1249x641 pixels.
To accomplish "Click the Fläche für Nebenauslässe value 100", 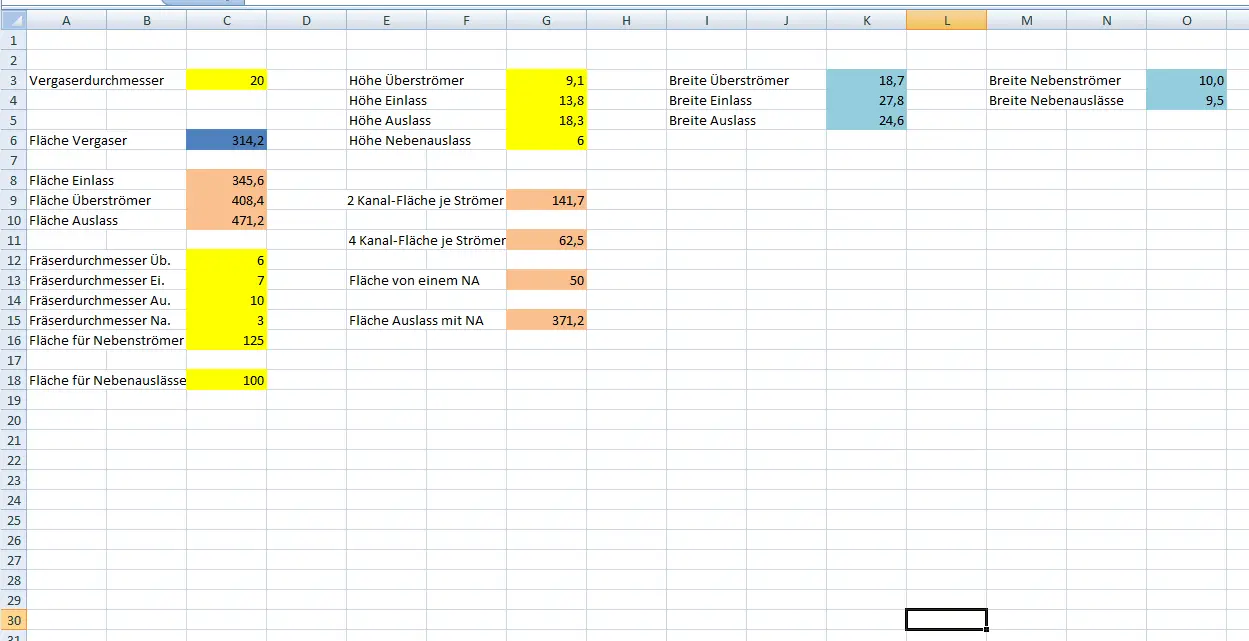I will coord(227,380).
